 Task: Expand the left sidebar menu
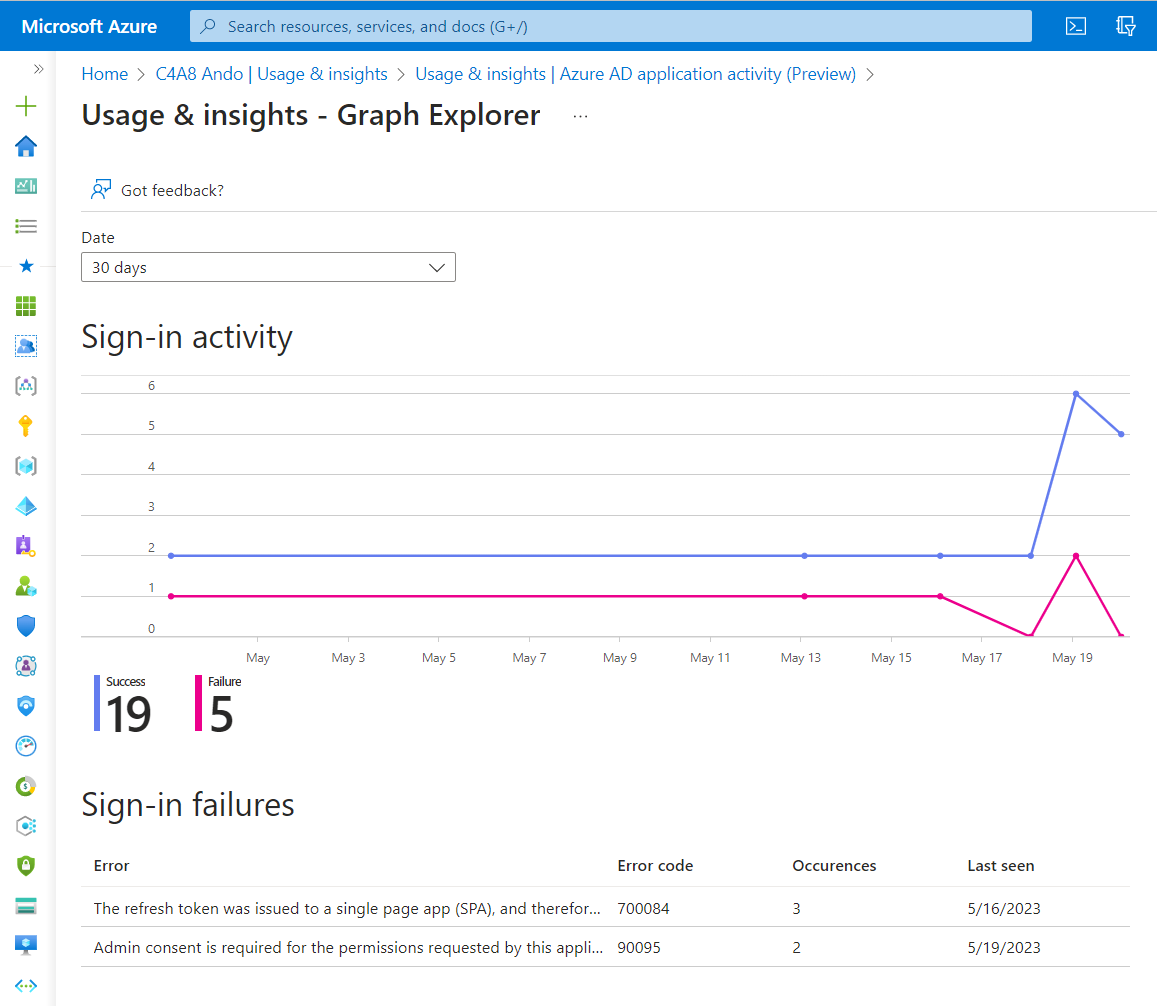tap(38, 69)
